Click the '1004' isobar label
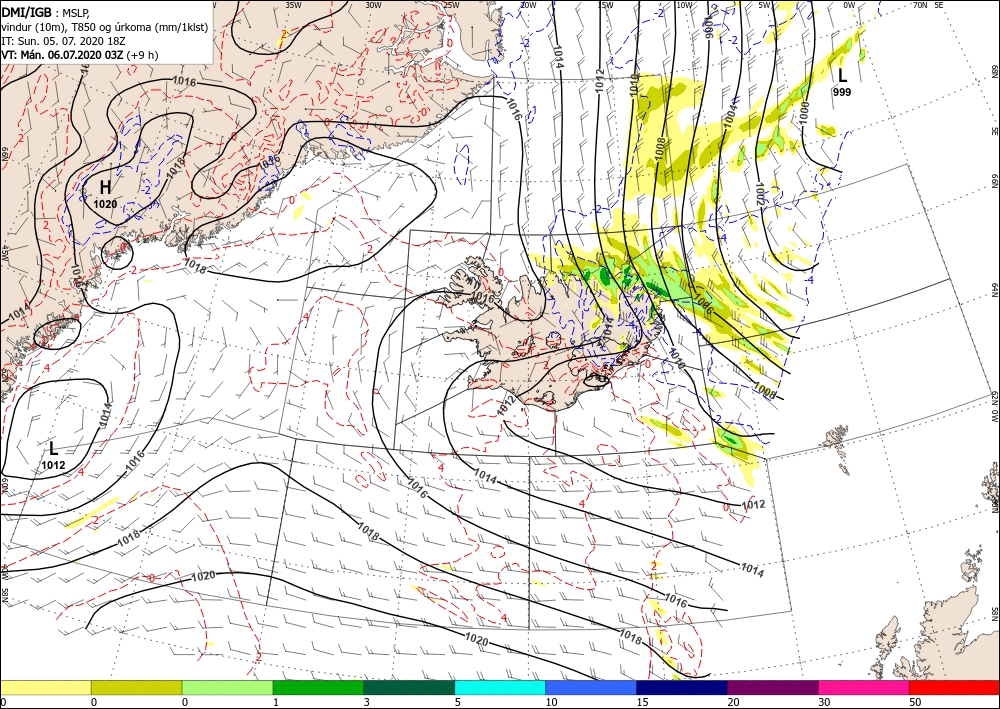 pos(731,116)
